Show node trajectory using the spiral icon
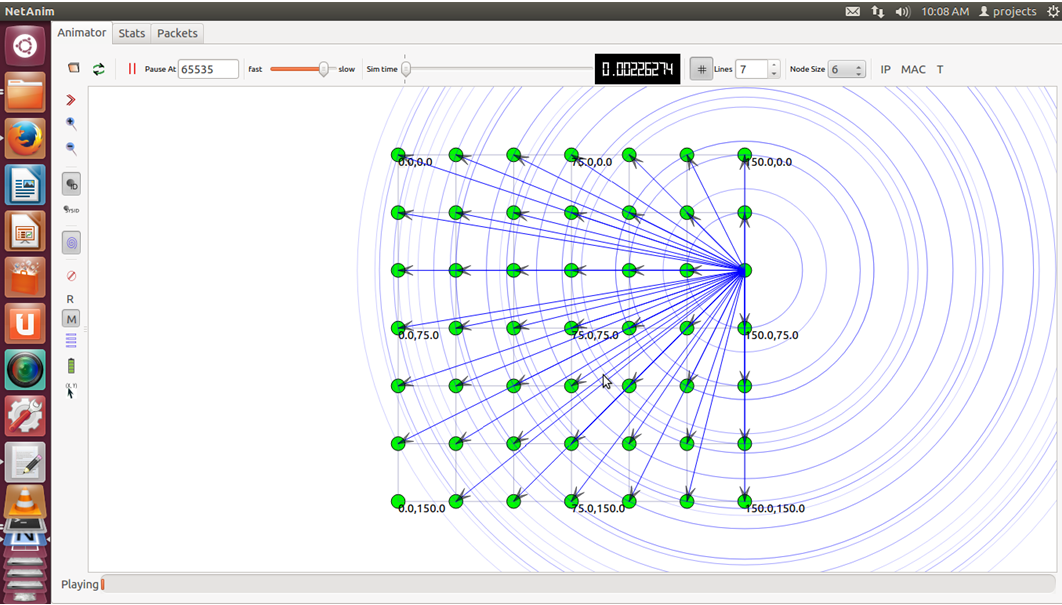The image size is (1062, 605). [x=71, y=241]
